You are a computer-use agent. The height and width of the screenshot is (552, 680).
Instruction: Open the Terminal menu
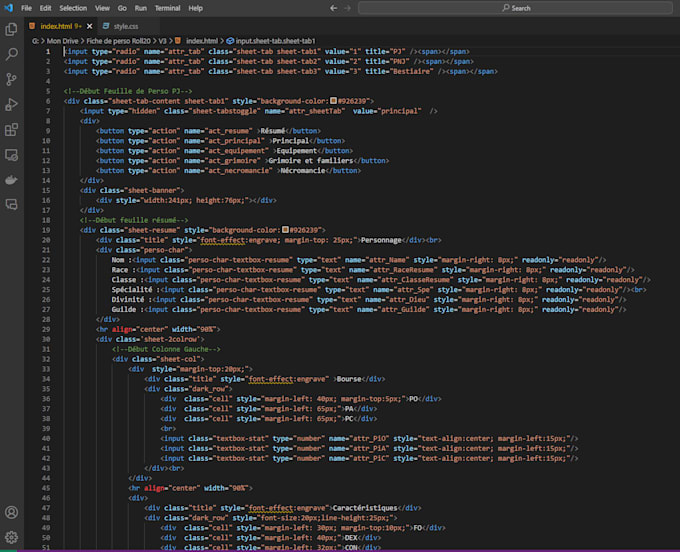(165, 7)
